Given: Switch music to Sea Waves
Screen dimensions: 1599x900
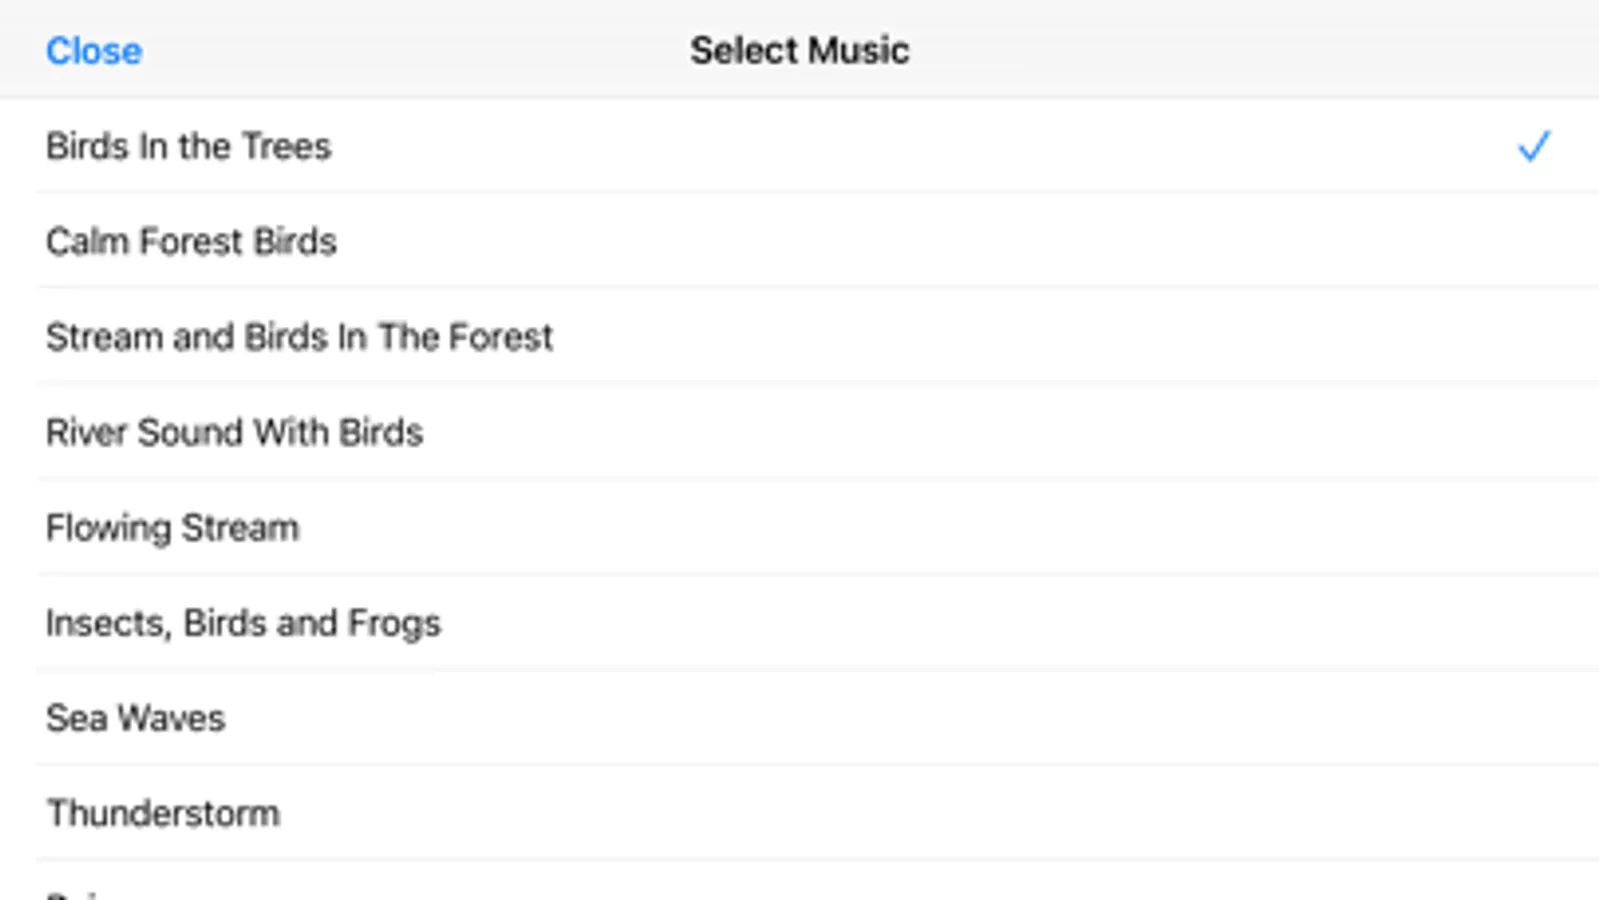Looking at the screenshot, I should tap(800, 718).
